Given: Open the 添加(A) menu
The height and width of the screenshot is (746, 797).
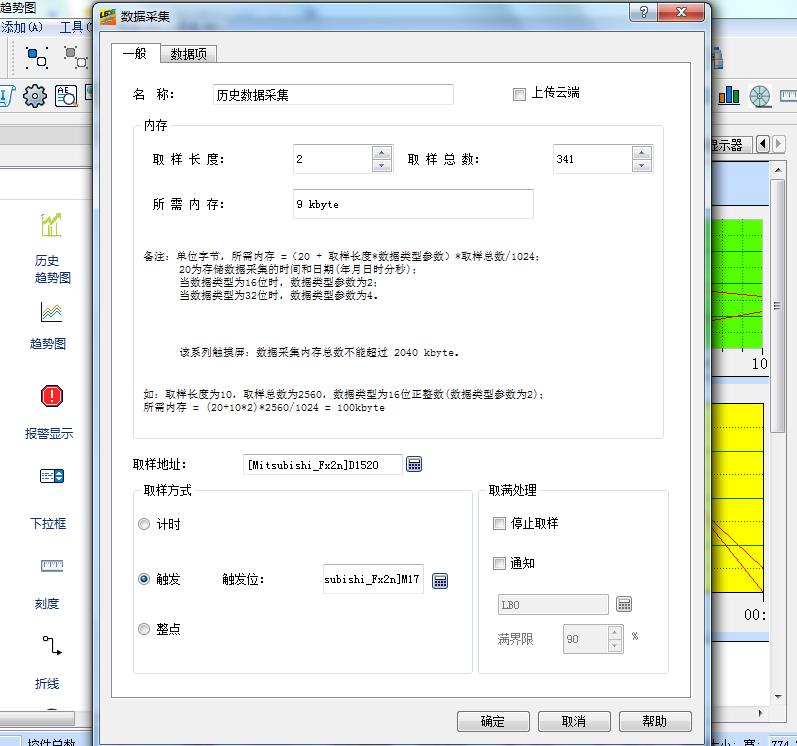Looking at the screenshot, I should (x=22, y=27).
